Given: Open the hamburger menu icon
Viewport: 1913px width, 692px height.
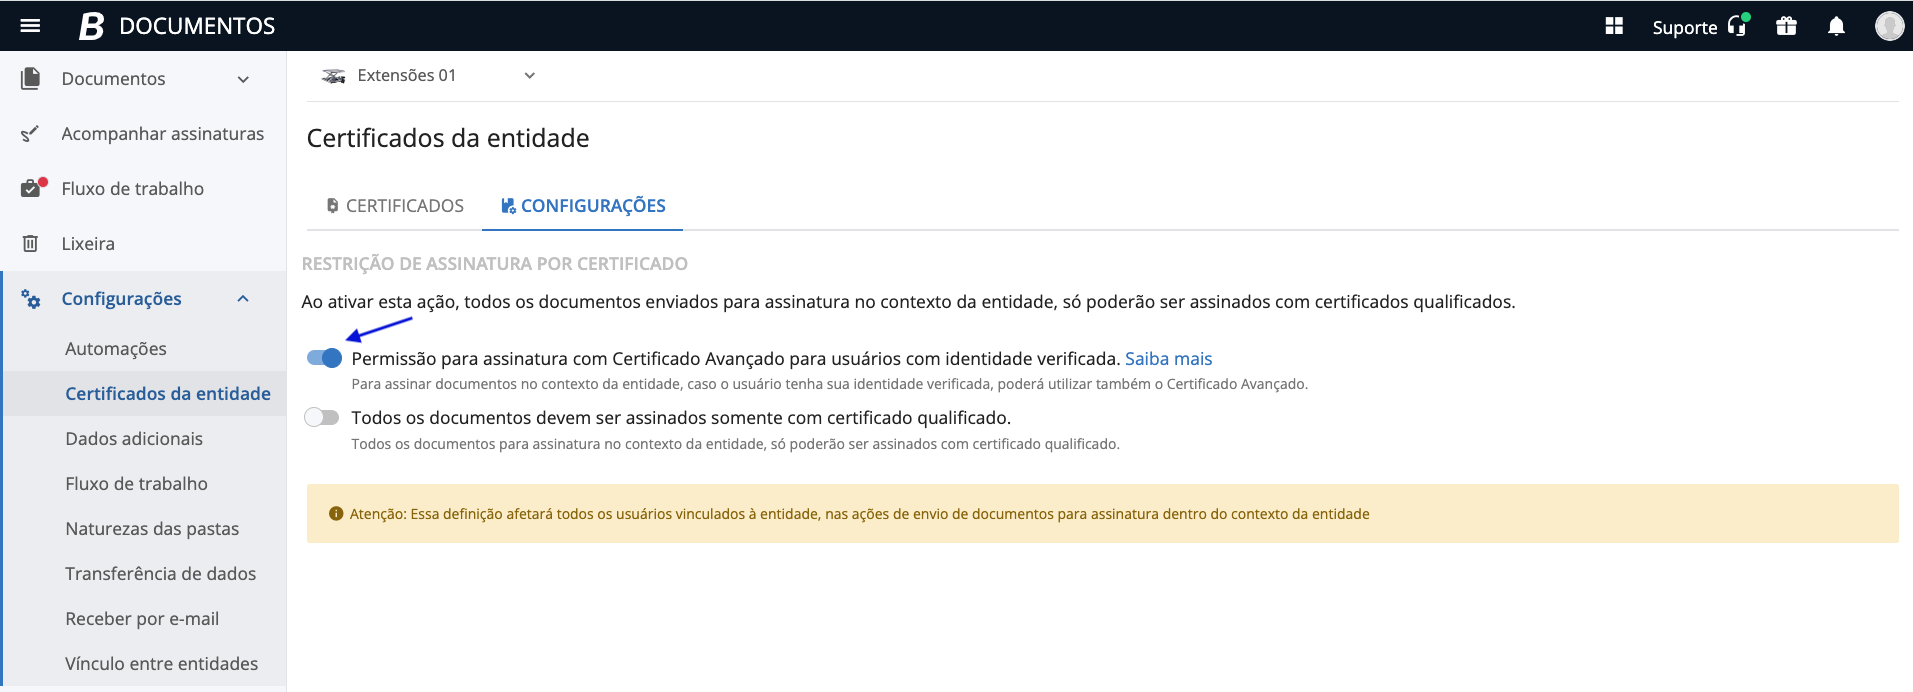Looking at the screenshot, I should [x=30, y=26].
